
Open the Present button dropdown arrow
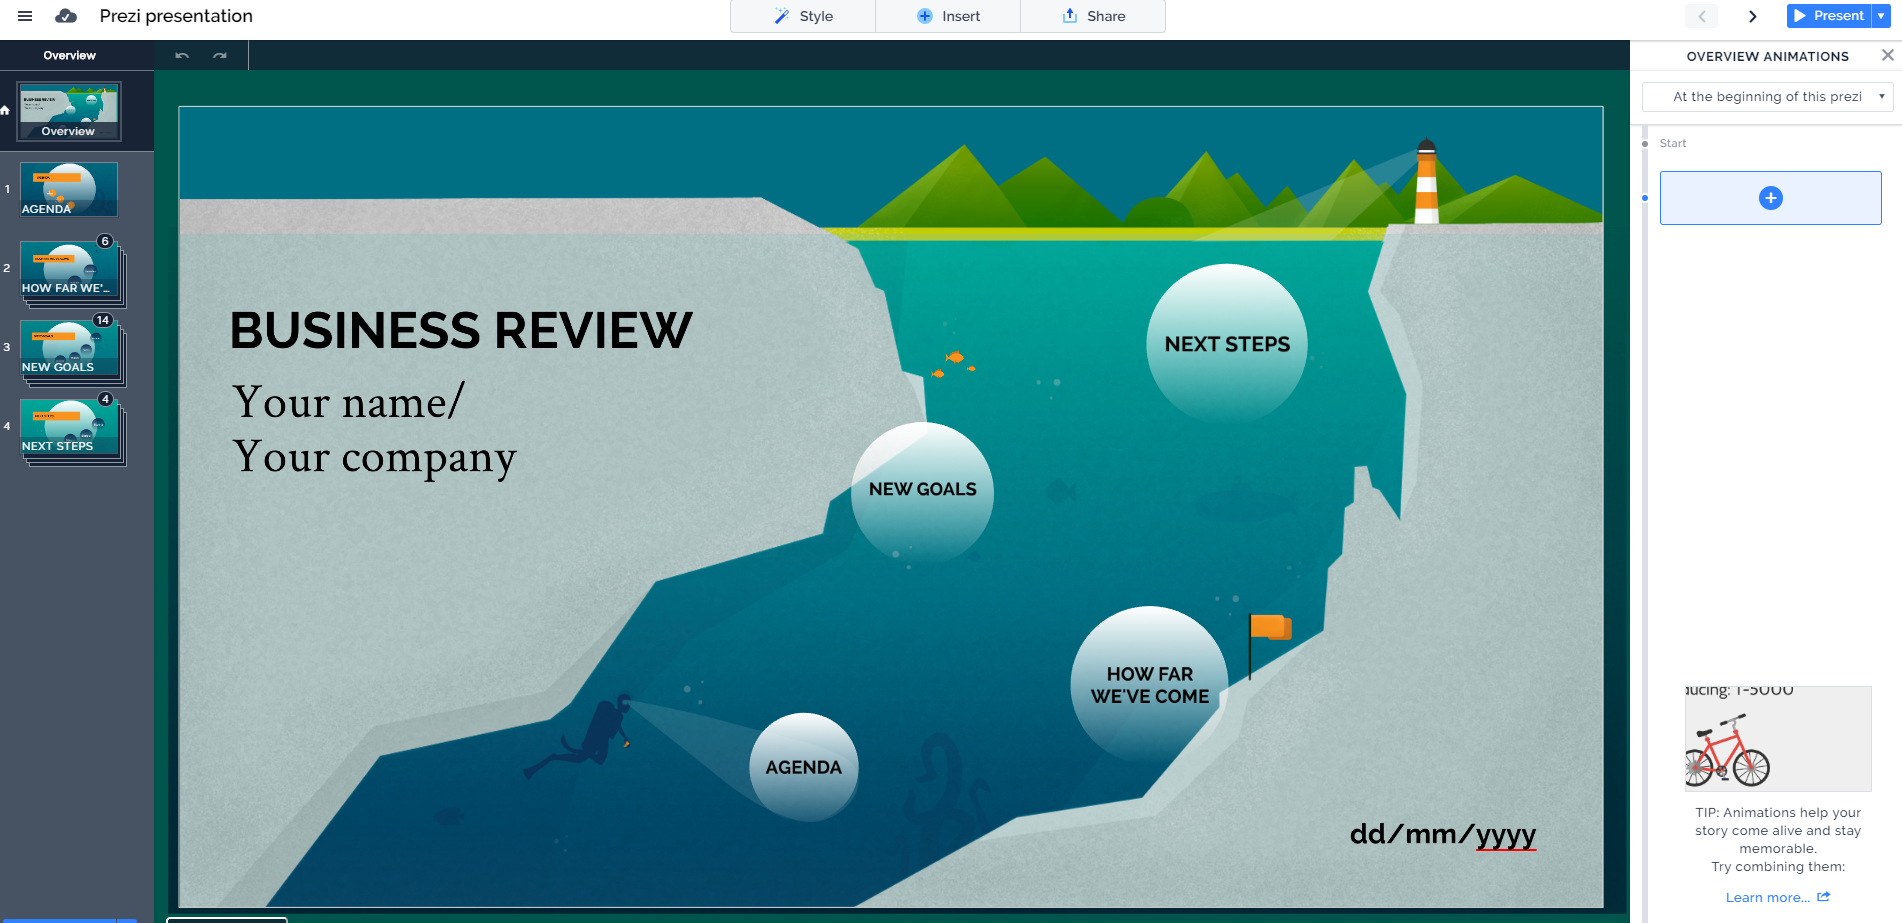coord(1882,16)
